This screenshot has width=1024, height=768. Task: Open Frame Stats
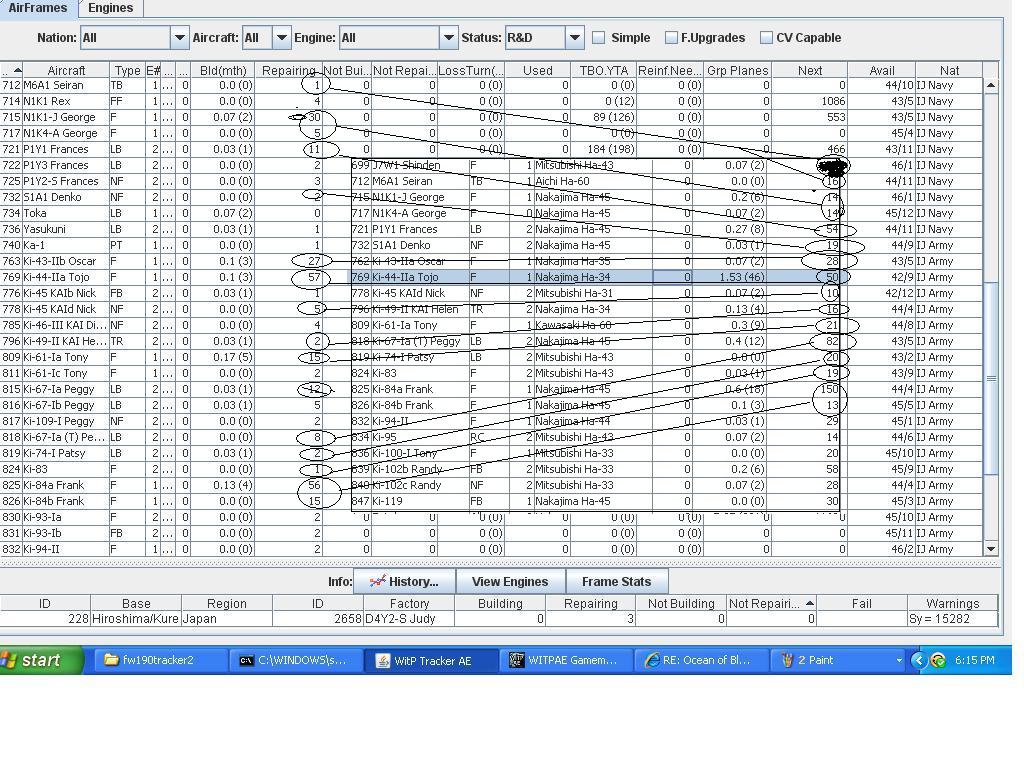616,581
